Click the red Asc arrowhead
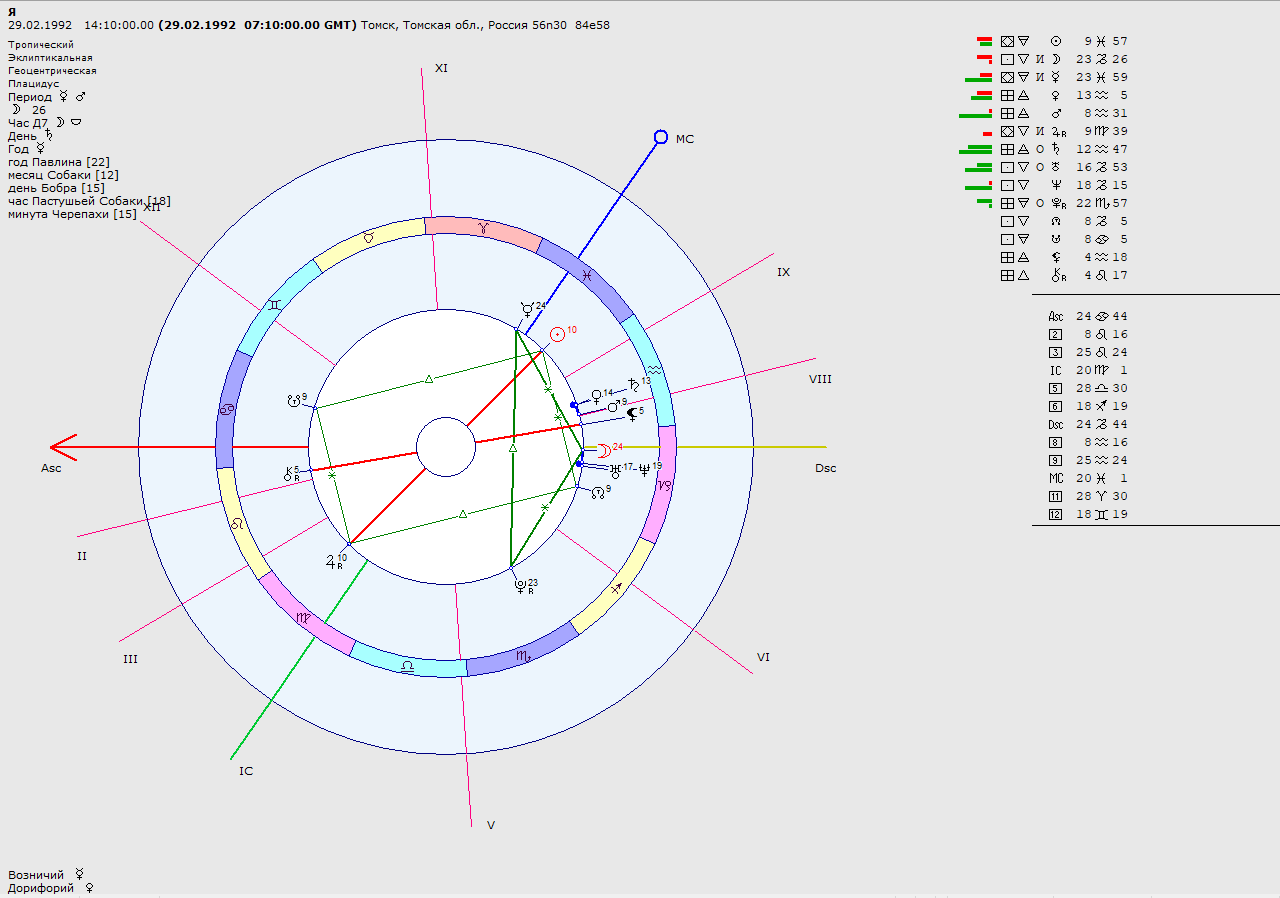This screenshot has width=1280, height=898. (x=64, y=447)
